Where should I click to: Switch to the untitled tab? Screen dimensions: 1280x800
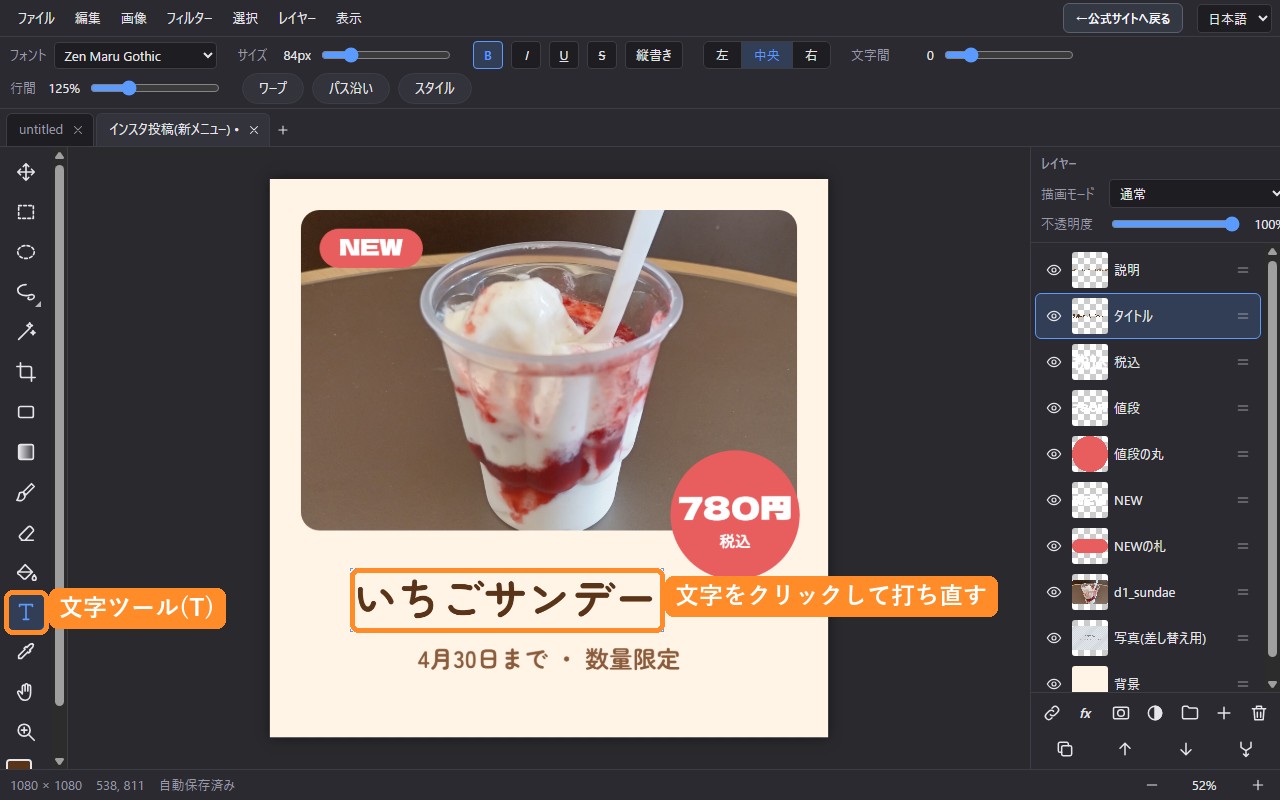click(x=41, y=130)
